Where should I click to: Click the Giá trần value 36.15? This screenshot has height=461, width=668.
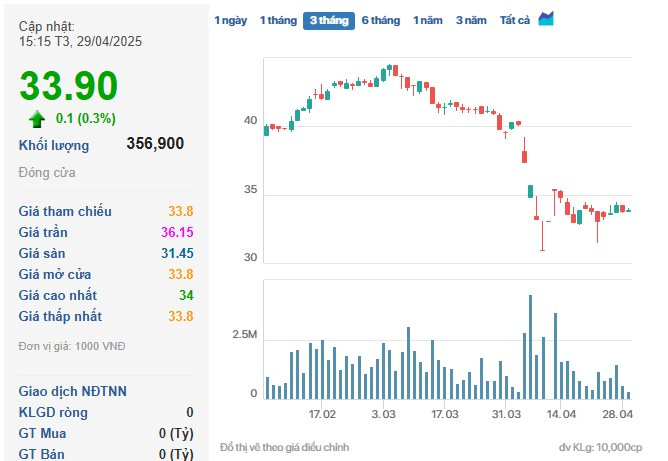coord(176,232)
